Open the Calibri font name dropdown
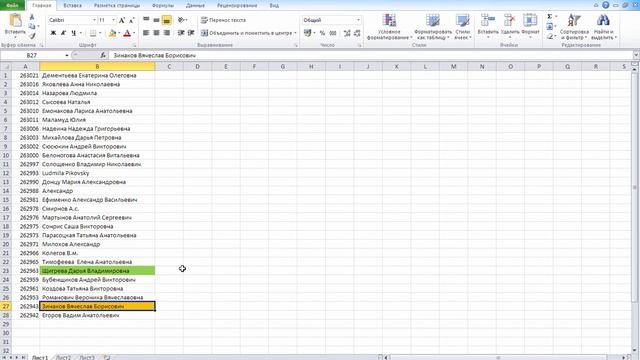This screenshot has width=640, height=360. pos(94,20)
